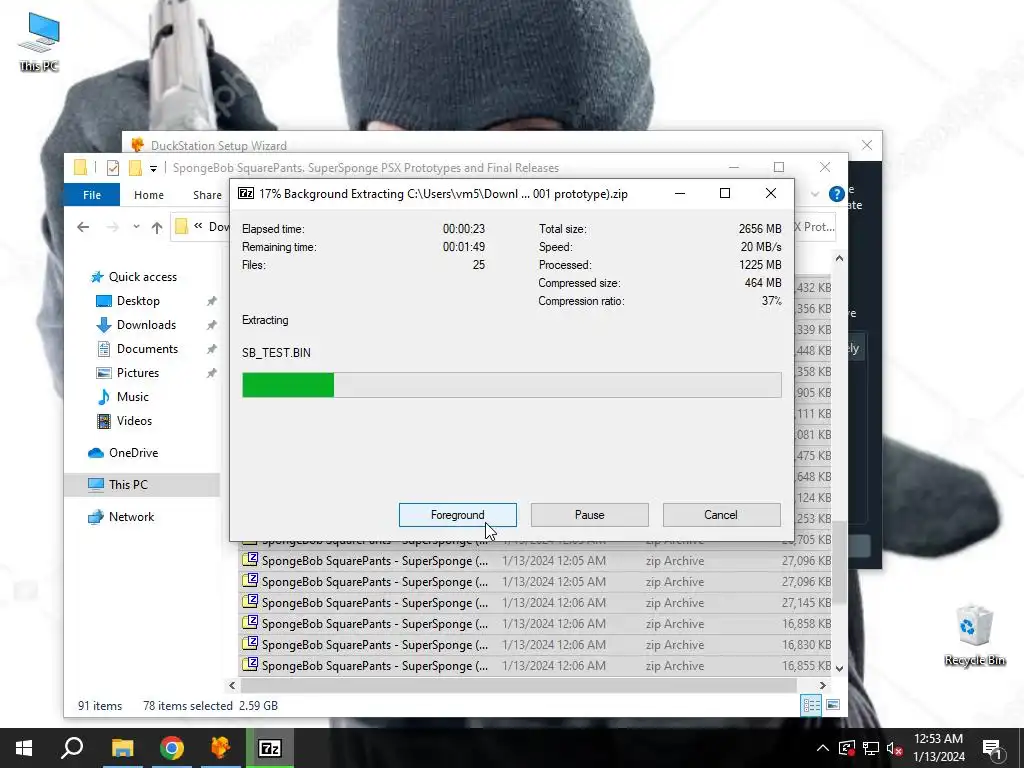Image resolution: width=1024 pixels, height=768 pixels.
Task: Expand the Explorer ribbon with chevron
Action: click(815, 194)
